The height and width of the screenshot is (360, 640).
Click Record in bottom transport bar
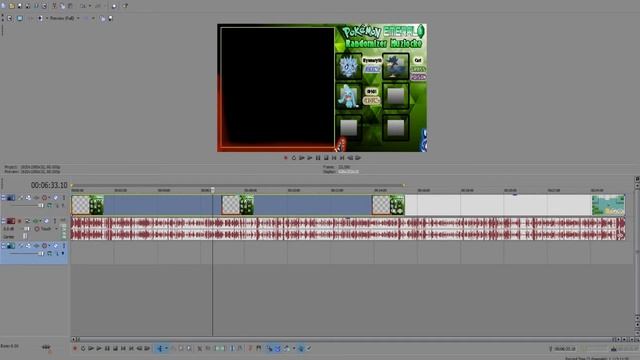[75, 349]
